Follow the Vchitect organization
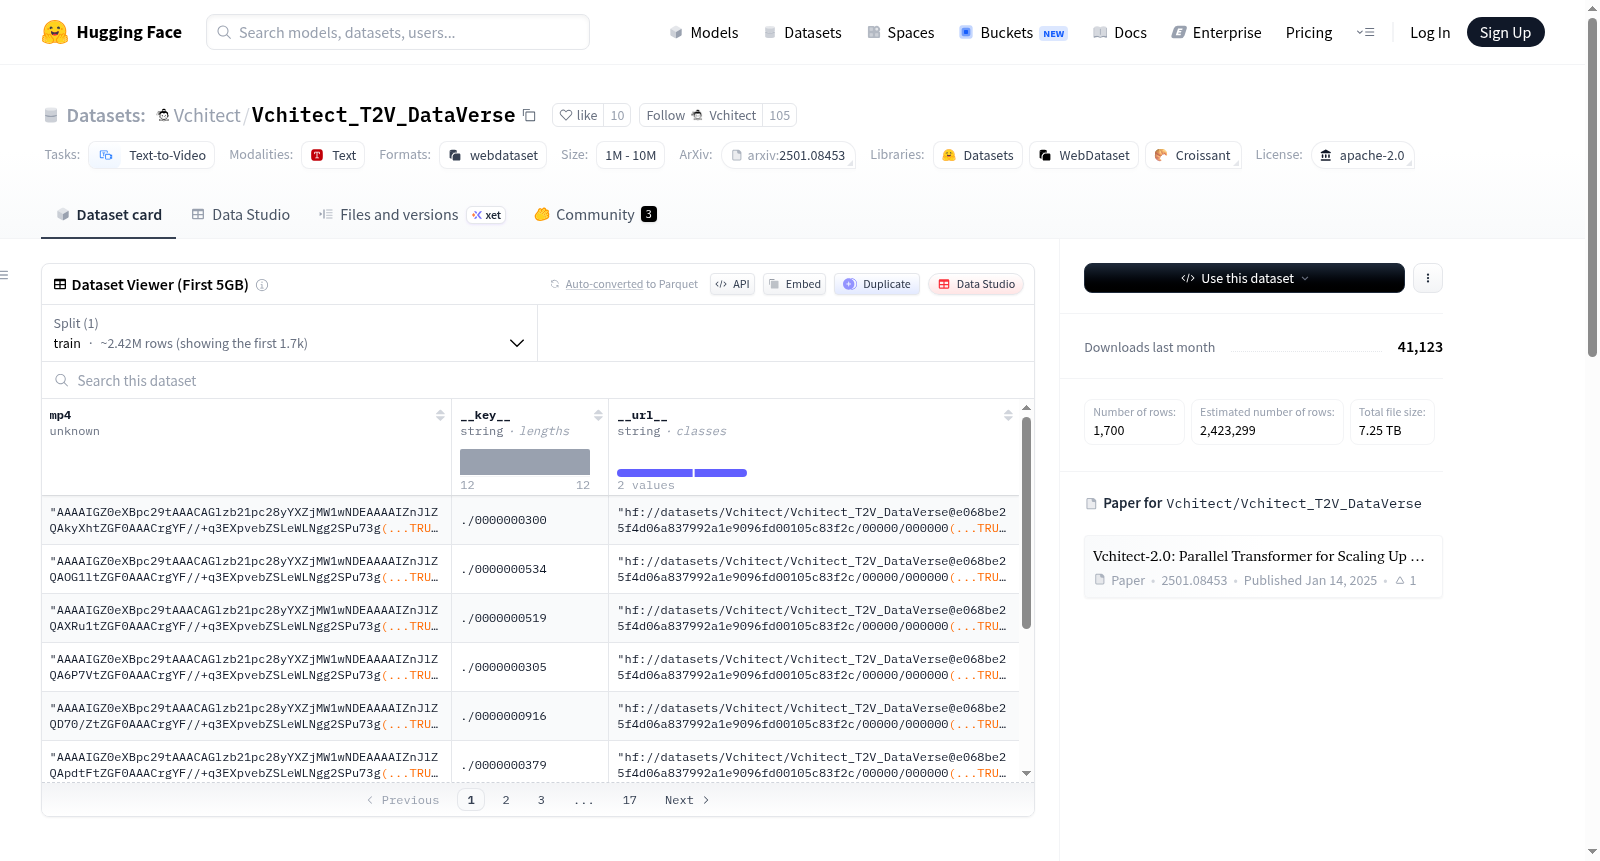Image resolution: width=1600 pixels, height=861 pixels. pyautogui.click(x=701, y=116)
